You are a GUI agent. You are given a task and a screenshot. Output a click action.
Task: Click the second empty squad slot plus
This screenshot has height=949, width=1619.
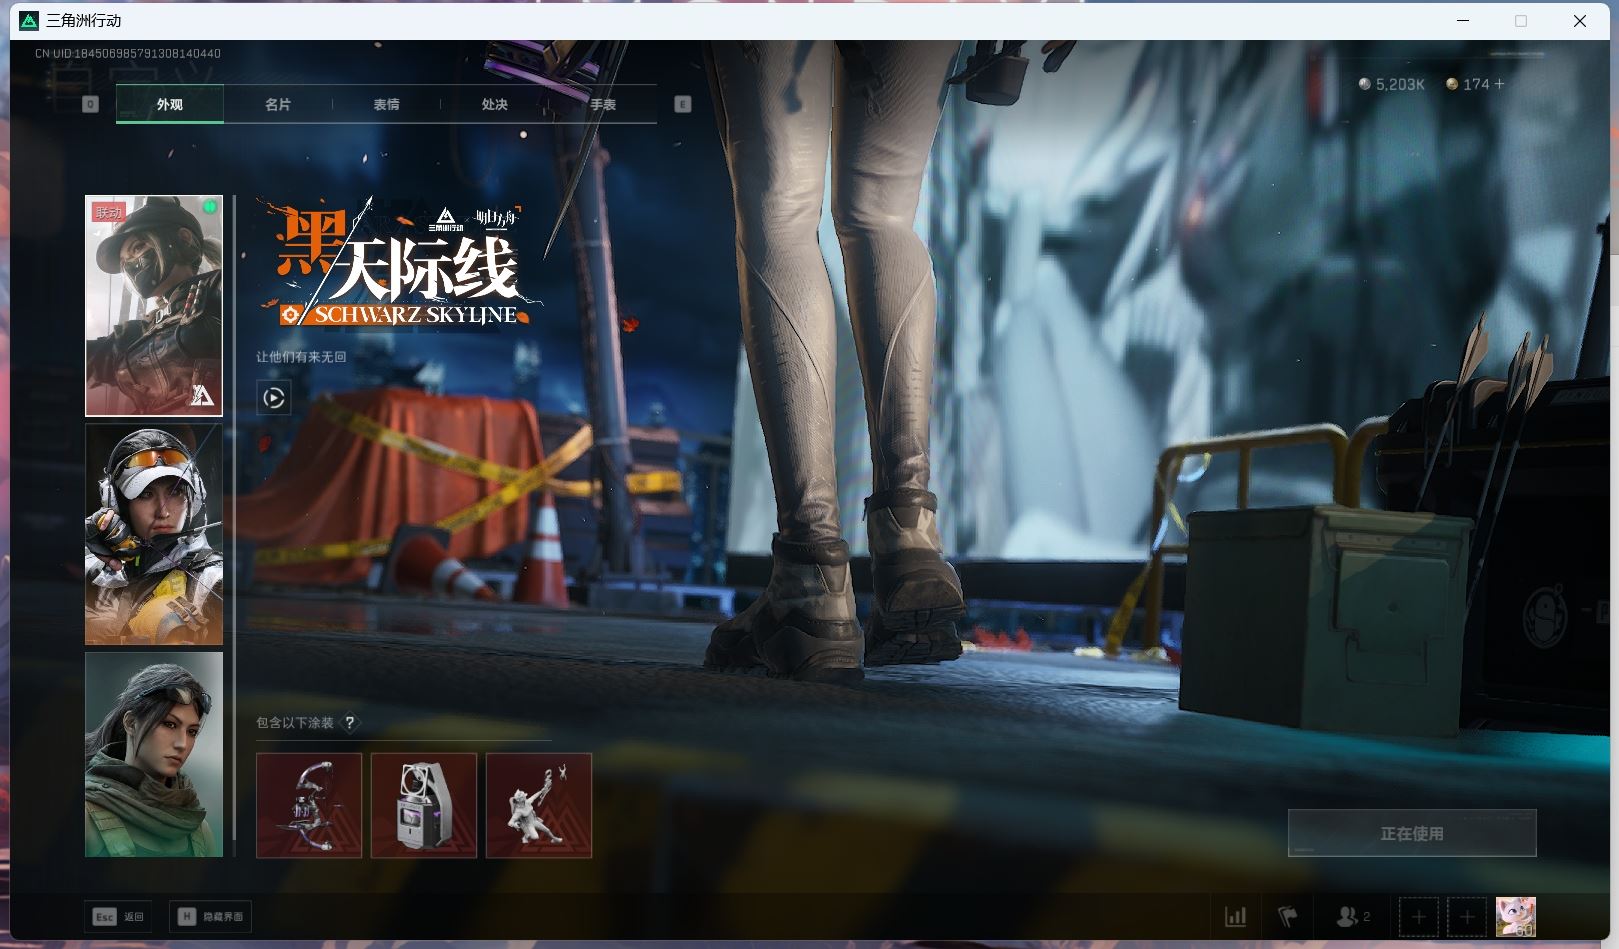1466,916
